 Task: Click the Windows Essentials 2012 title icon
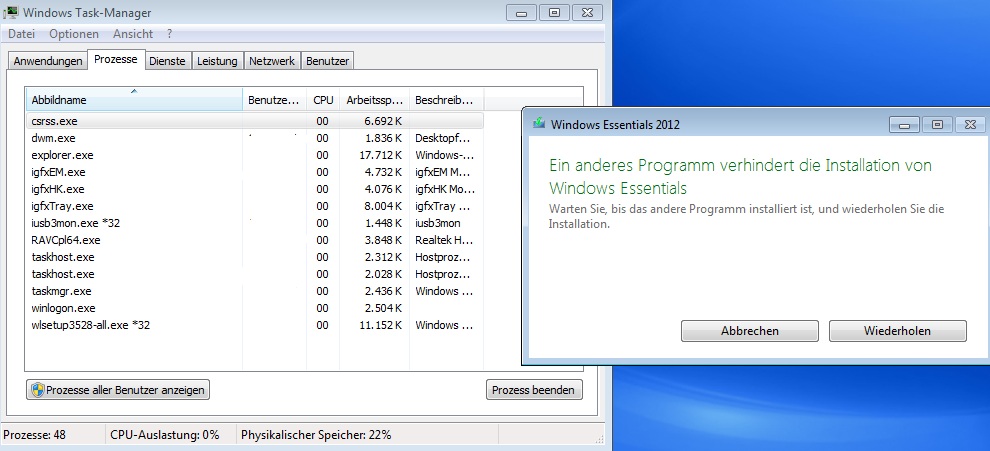pyautogui.click(x=539, y=124)
